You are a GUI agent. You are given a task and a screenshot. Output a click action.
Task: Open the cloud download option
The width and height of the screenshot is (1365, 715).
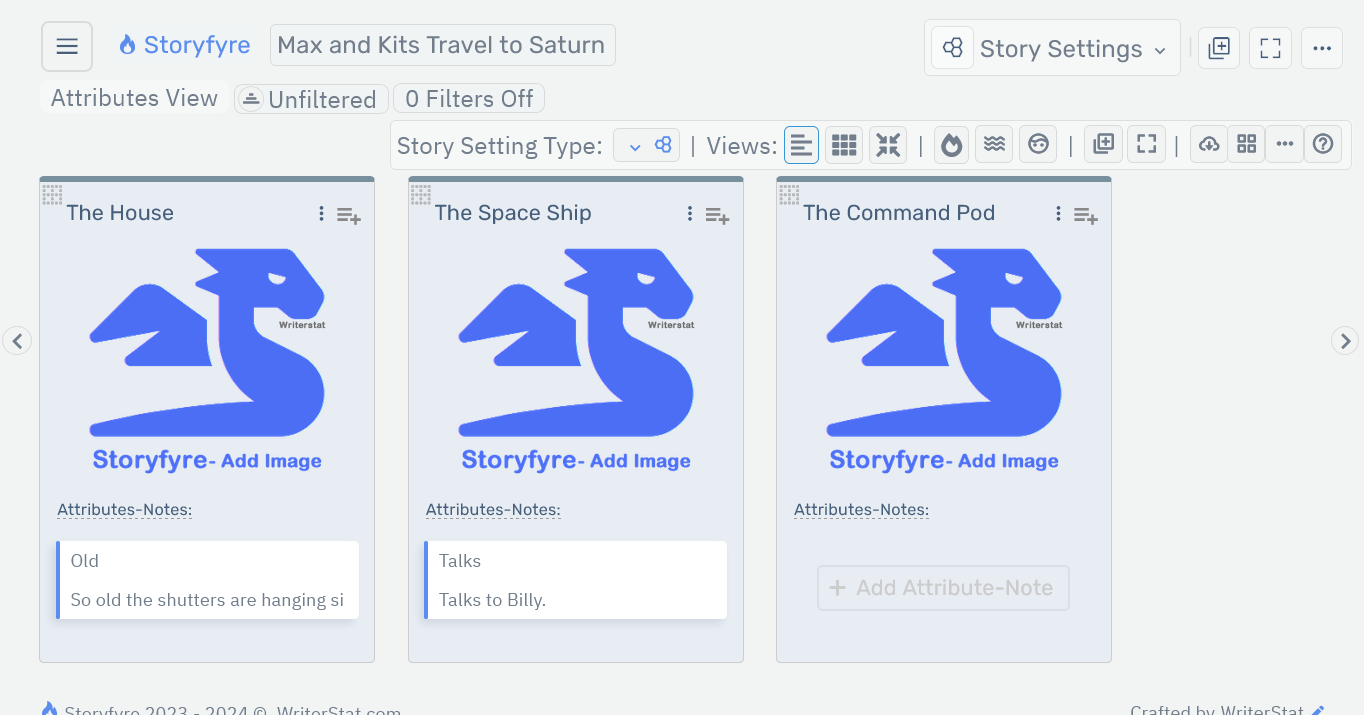pyautogui.click(x=1208, y=144)
